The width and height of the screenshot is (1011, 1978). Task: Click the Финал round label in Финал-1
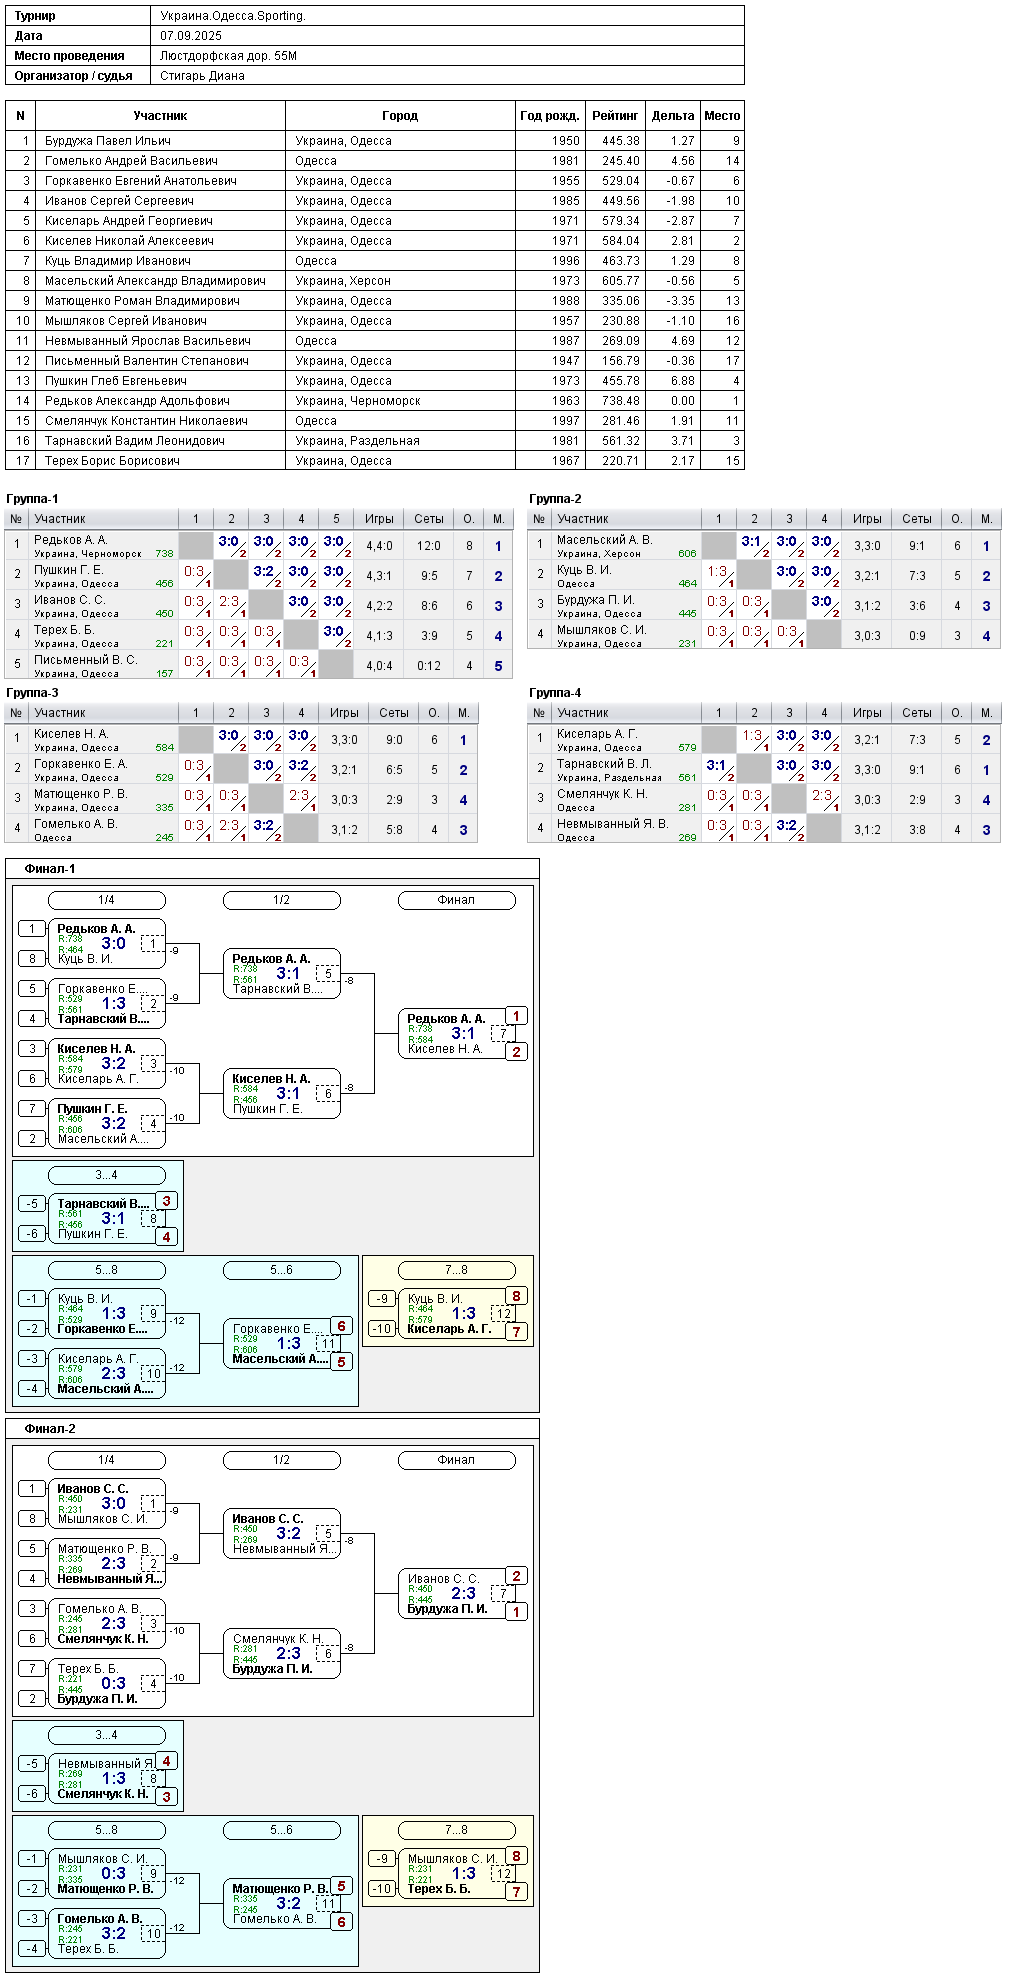coord(456,900)
